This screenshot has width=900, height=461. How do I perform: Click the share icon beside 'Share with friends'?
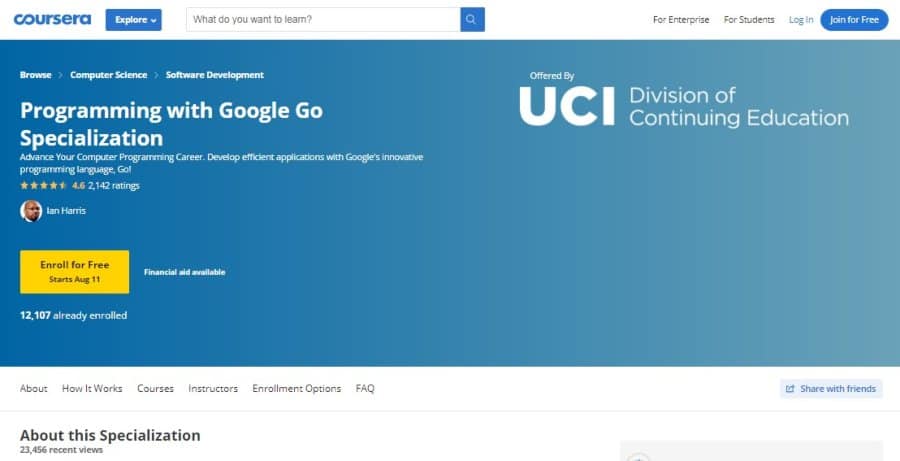(790, 389)
